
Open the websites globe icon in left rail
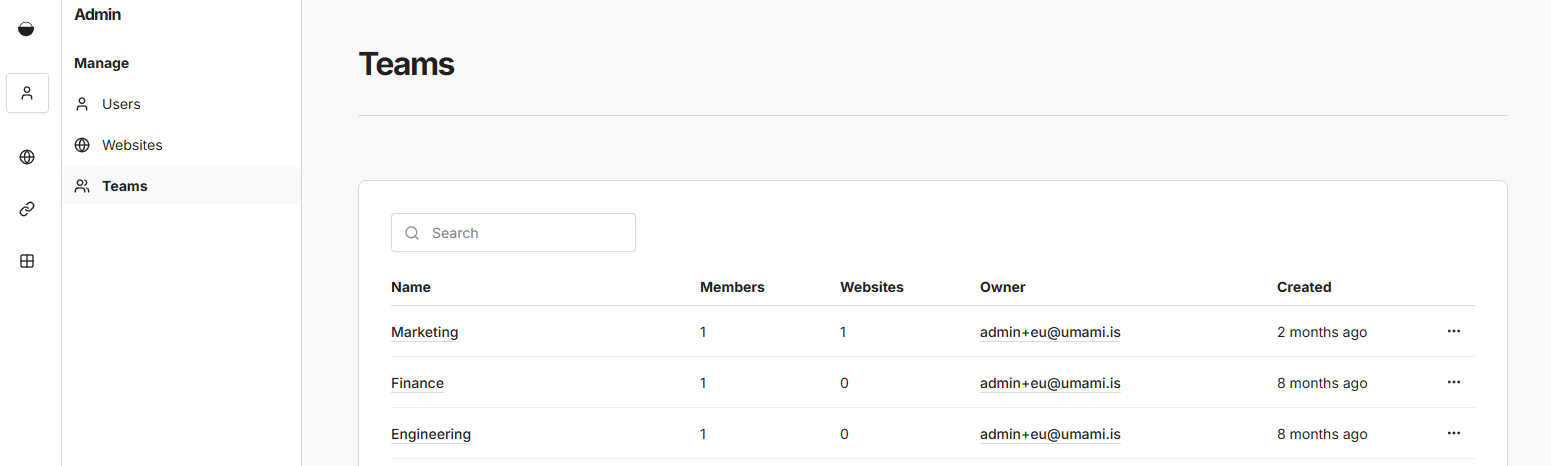coord(27,157)
